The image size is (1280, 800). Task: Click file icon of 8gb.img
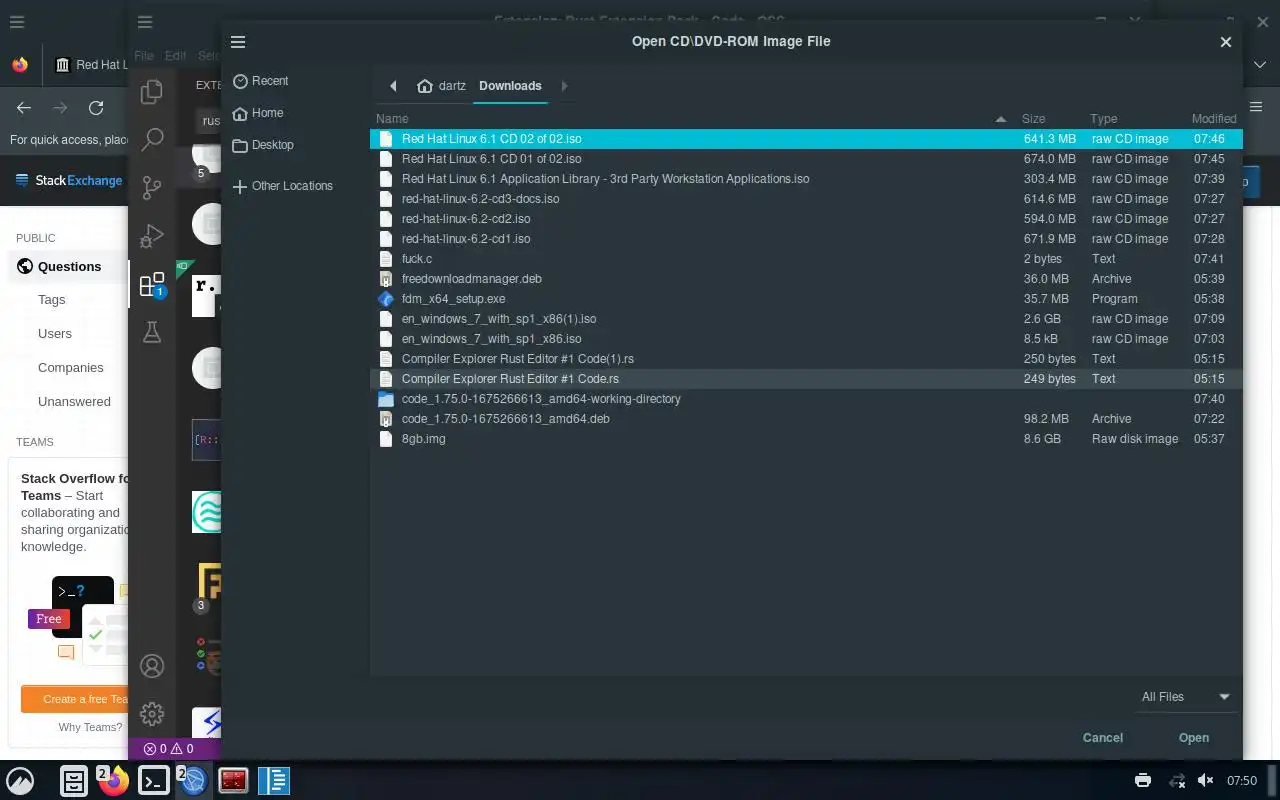point(386,439)
